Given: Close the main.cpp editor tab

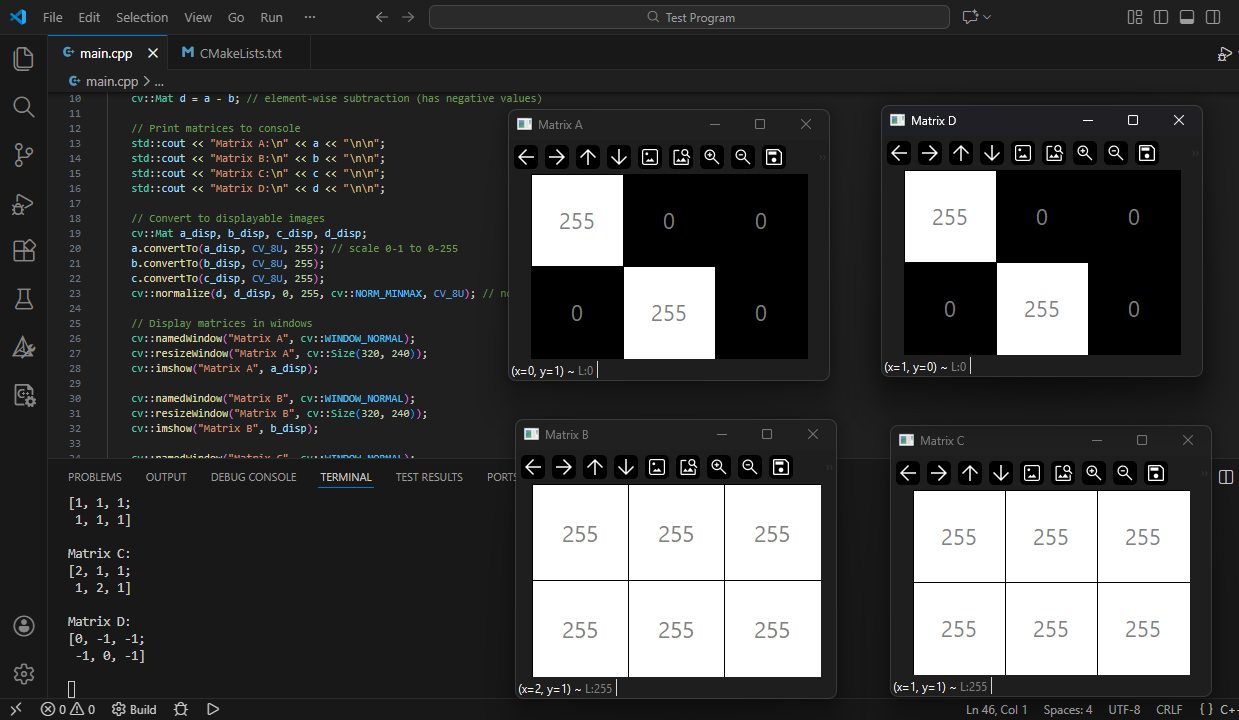Looking at the screenshot, I should pos(153,53).
